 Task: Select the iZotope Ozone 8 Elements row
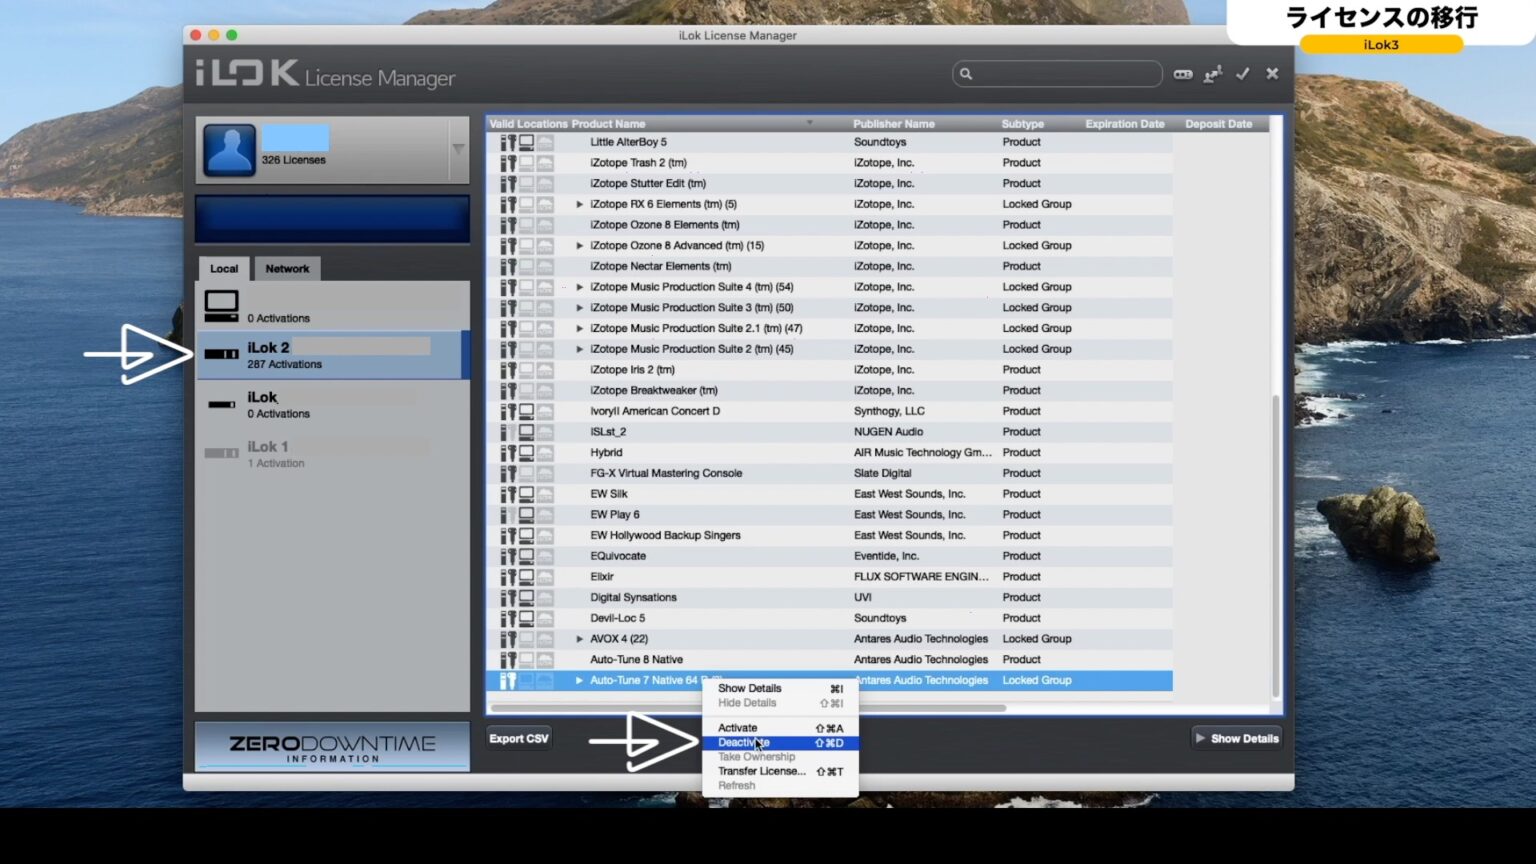click(x=829, y=225)
